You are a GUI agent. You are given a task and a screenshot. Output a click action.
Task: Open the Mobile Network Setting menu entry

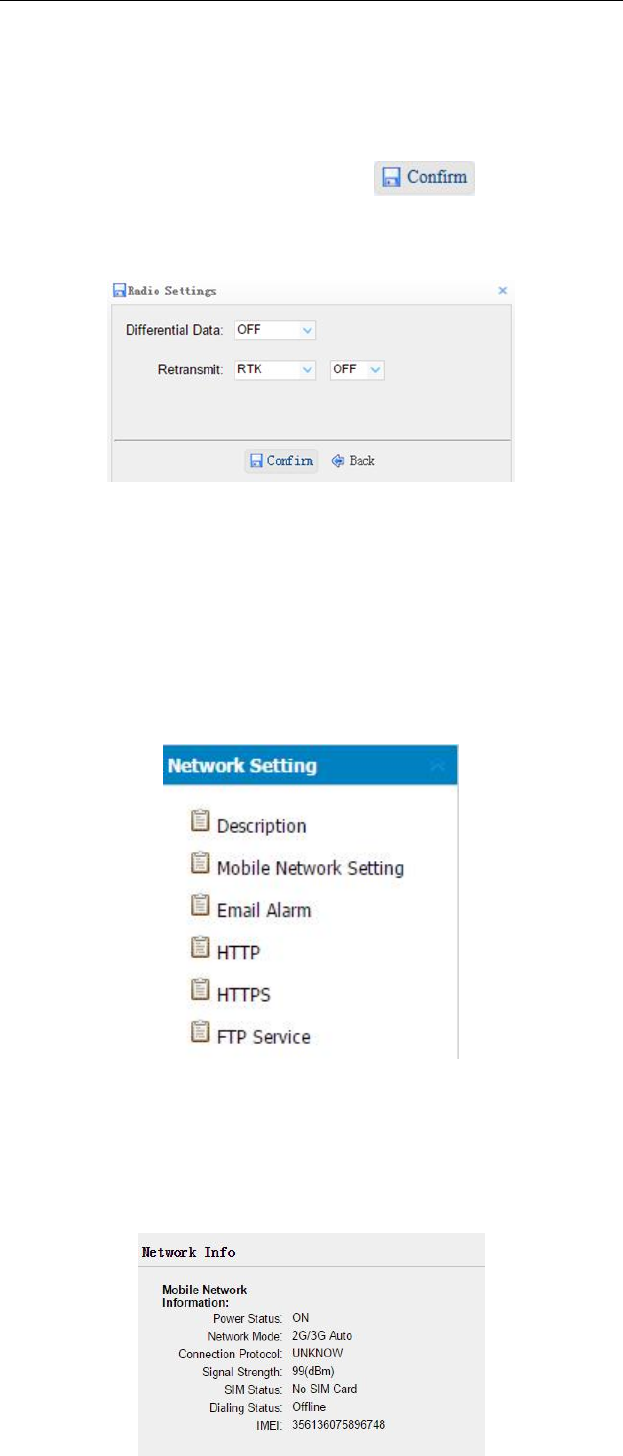310,868
